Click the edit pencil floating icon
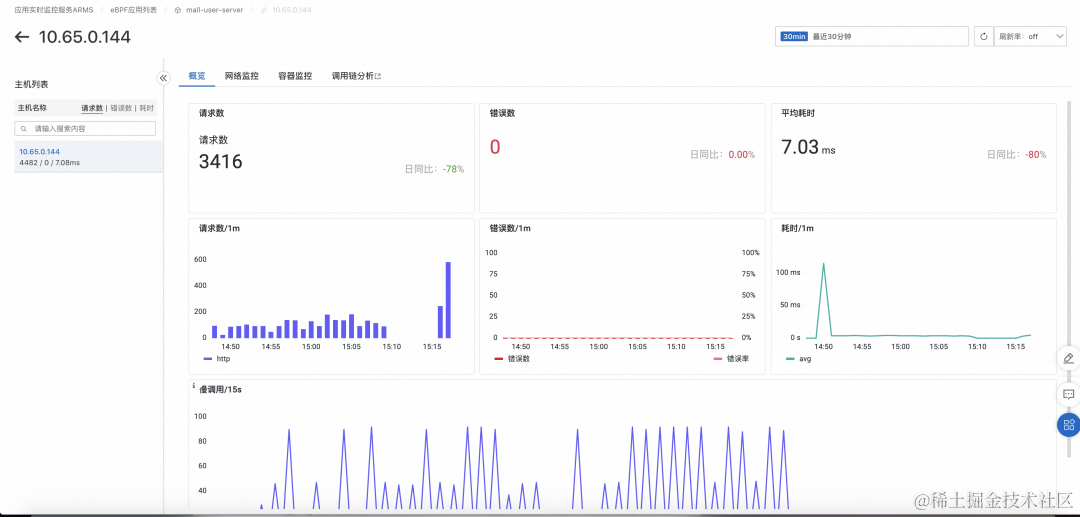Viewport: 1080px width, 517px height. point(1068,359)
